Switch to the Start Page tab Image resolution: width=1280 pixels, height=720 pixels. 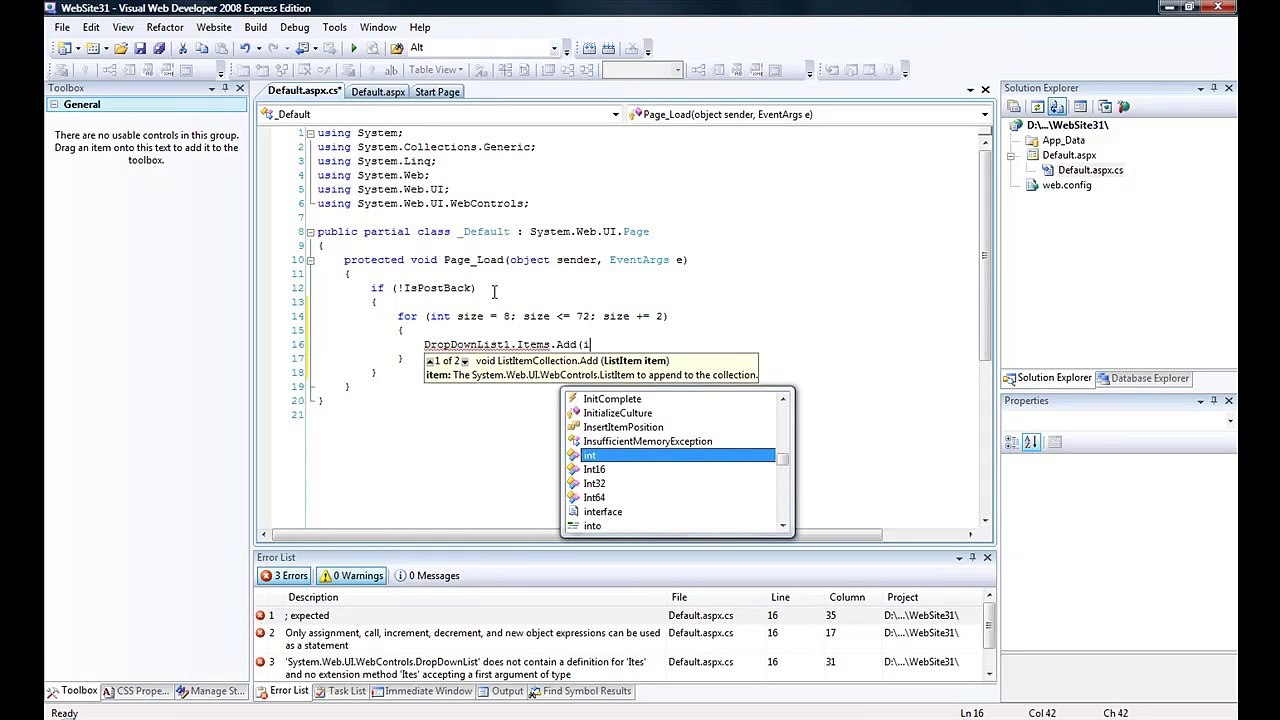coord(437,92)
